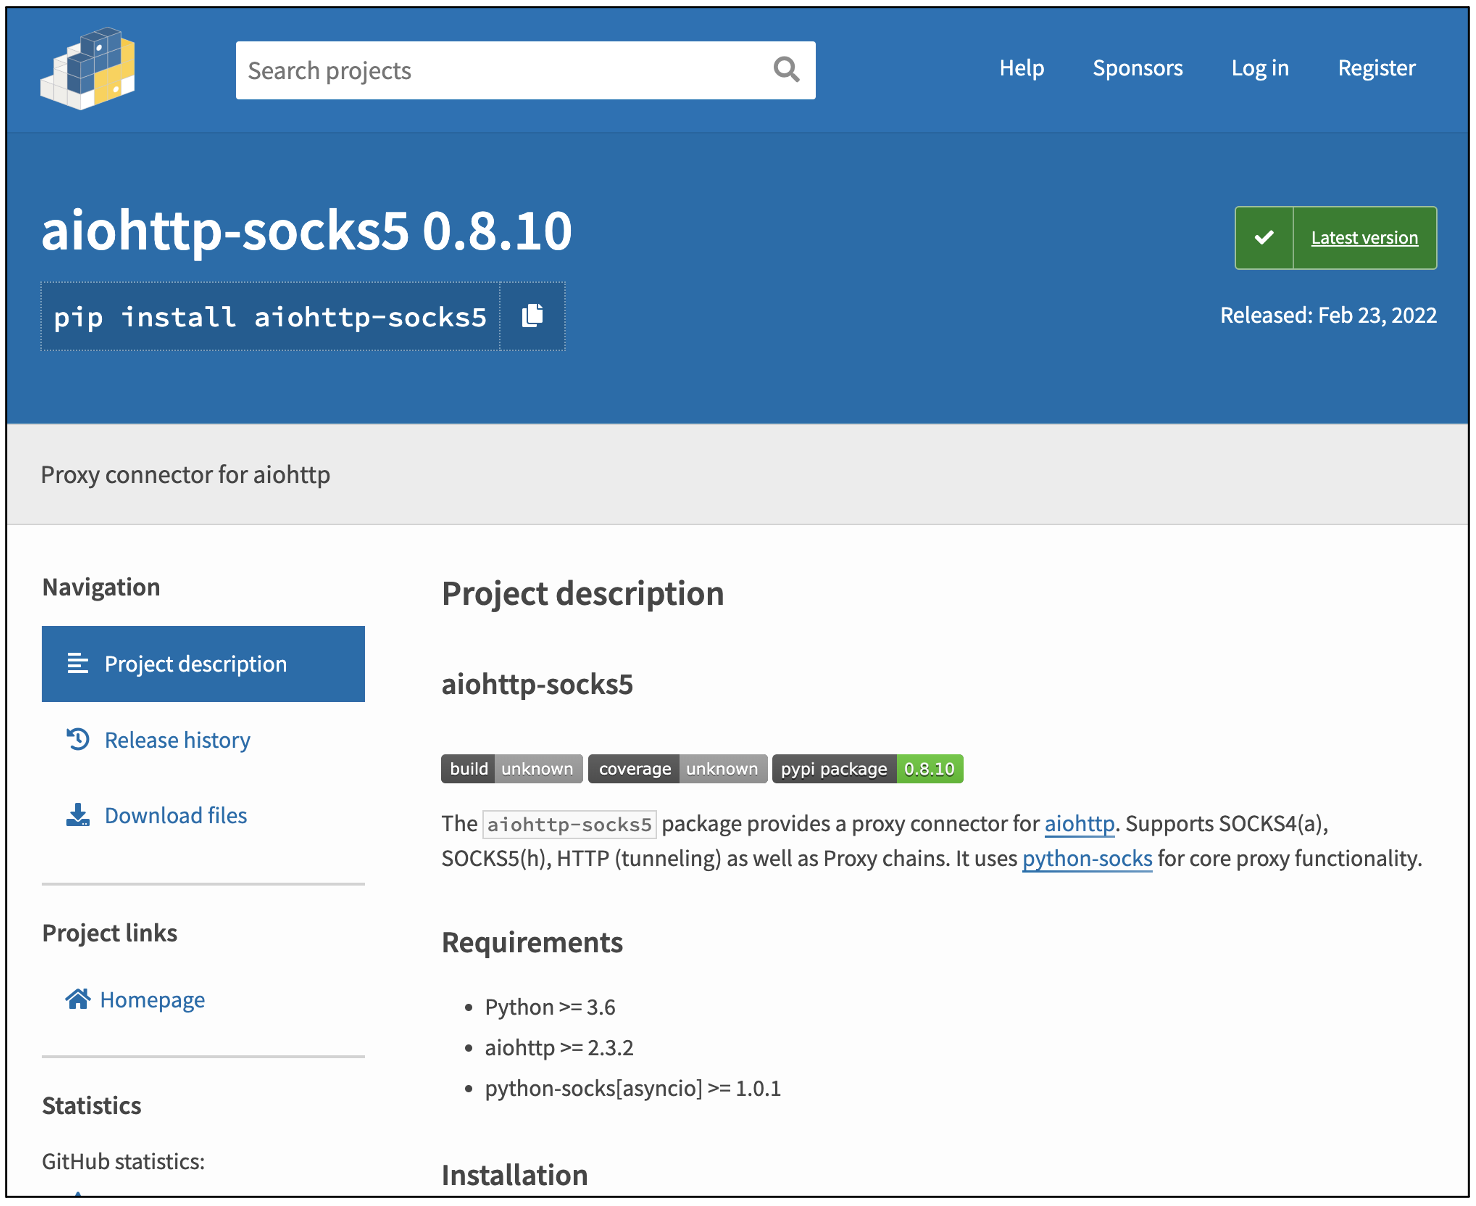Open the Help page from the header
This screenshot has width=1476, height=1206.
[1021, 68]
